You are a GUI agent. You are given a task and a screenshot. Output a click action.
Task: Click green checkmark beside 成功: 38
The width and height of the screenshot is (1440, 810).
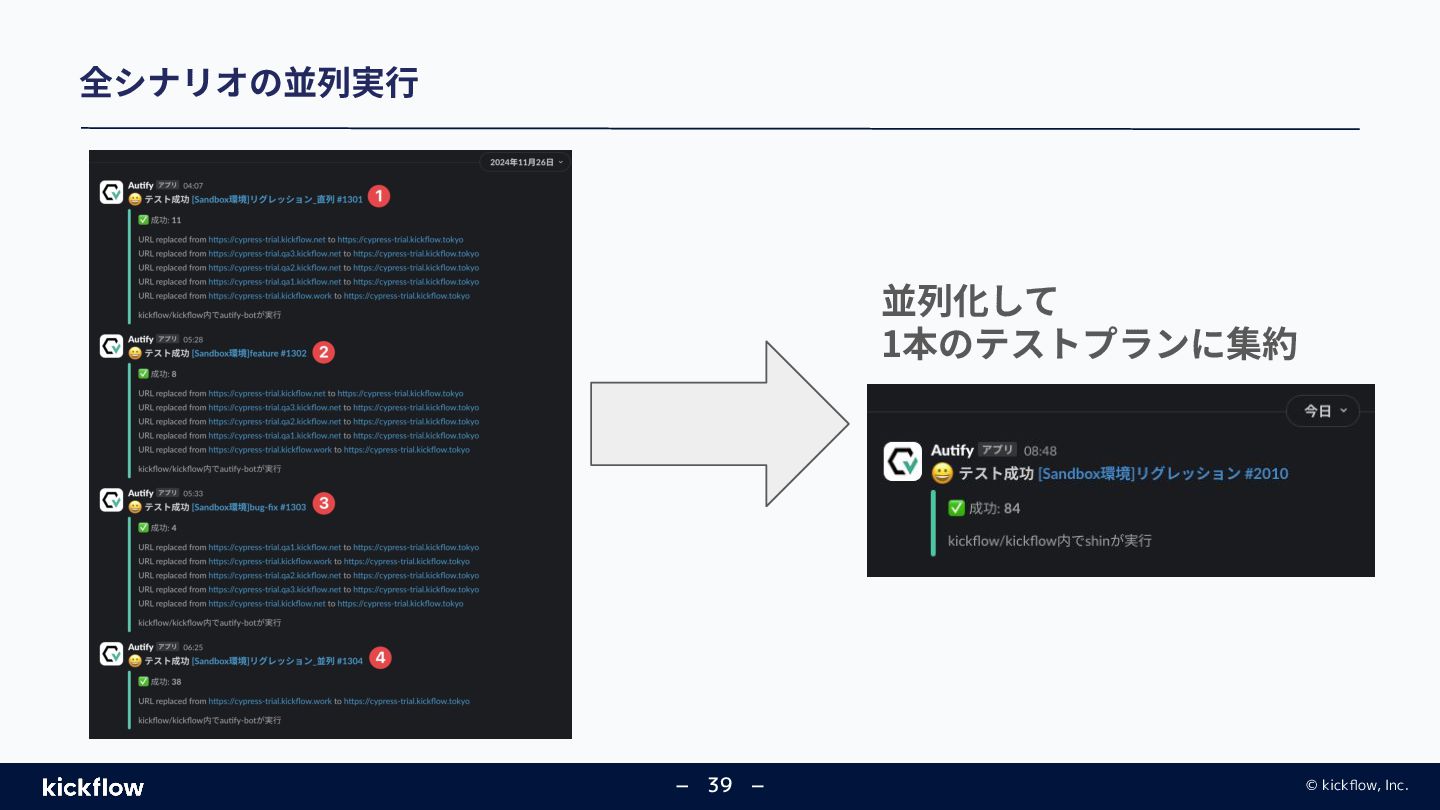pos(143,682)
